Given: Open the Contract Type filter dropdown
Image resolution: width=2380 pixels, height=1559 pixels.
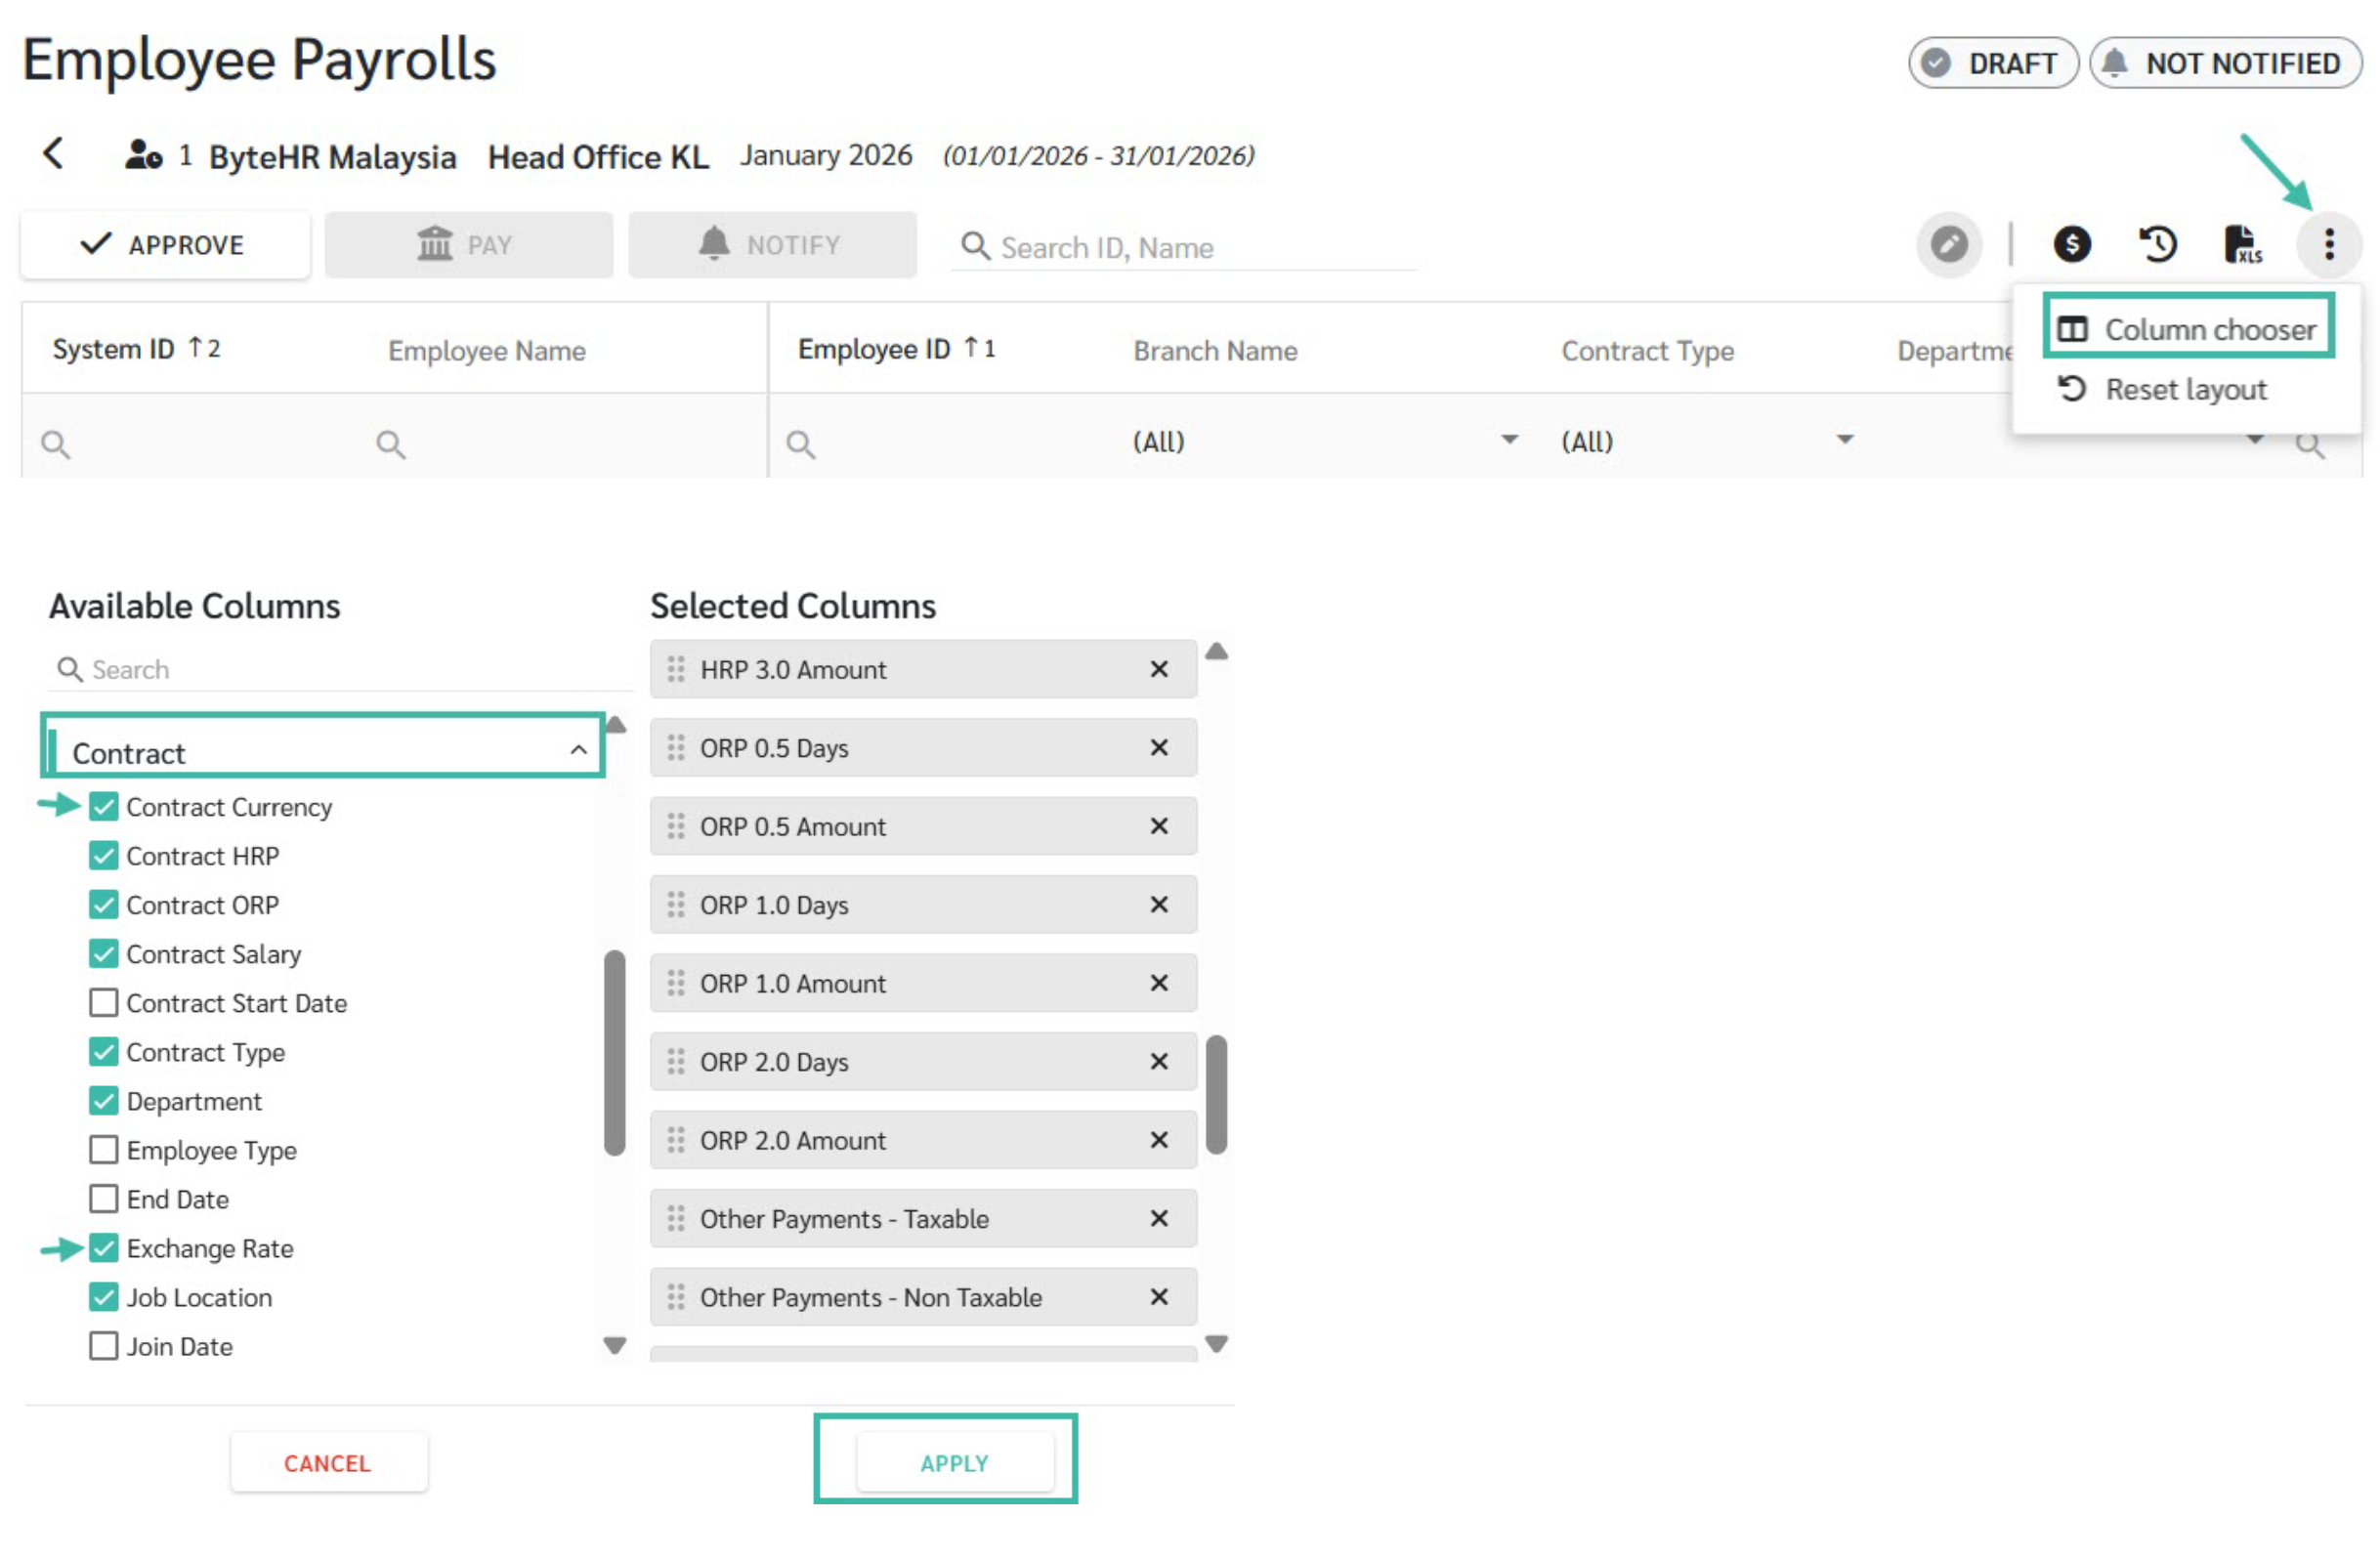Looking at the screenshot, I should (1844, 440).
